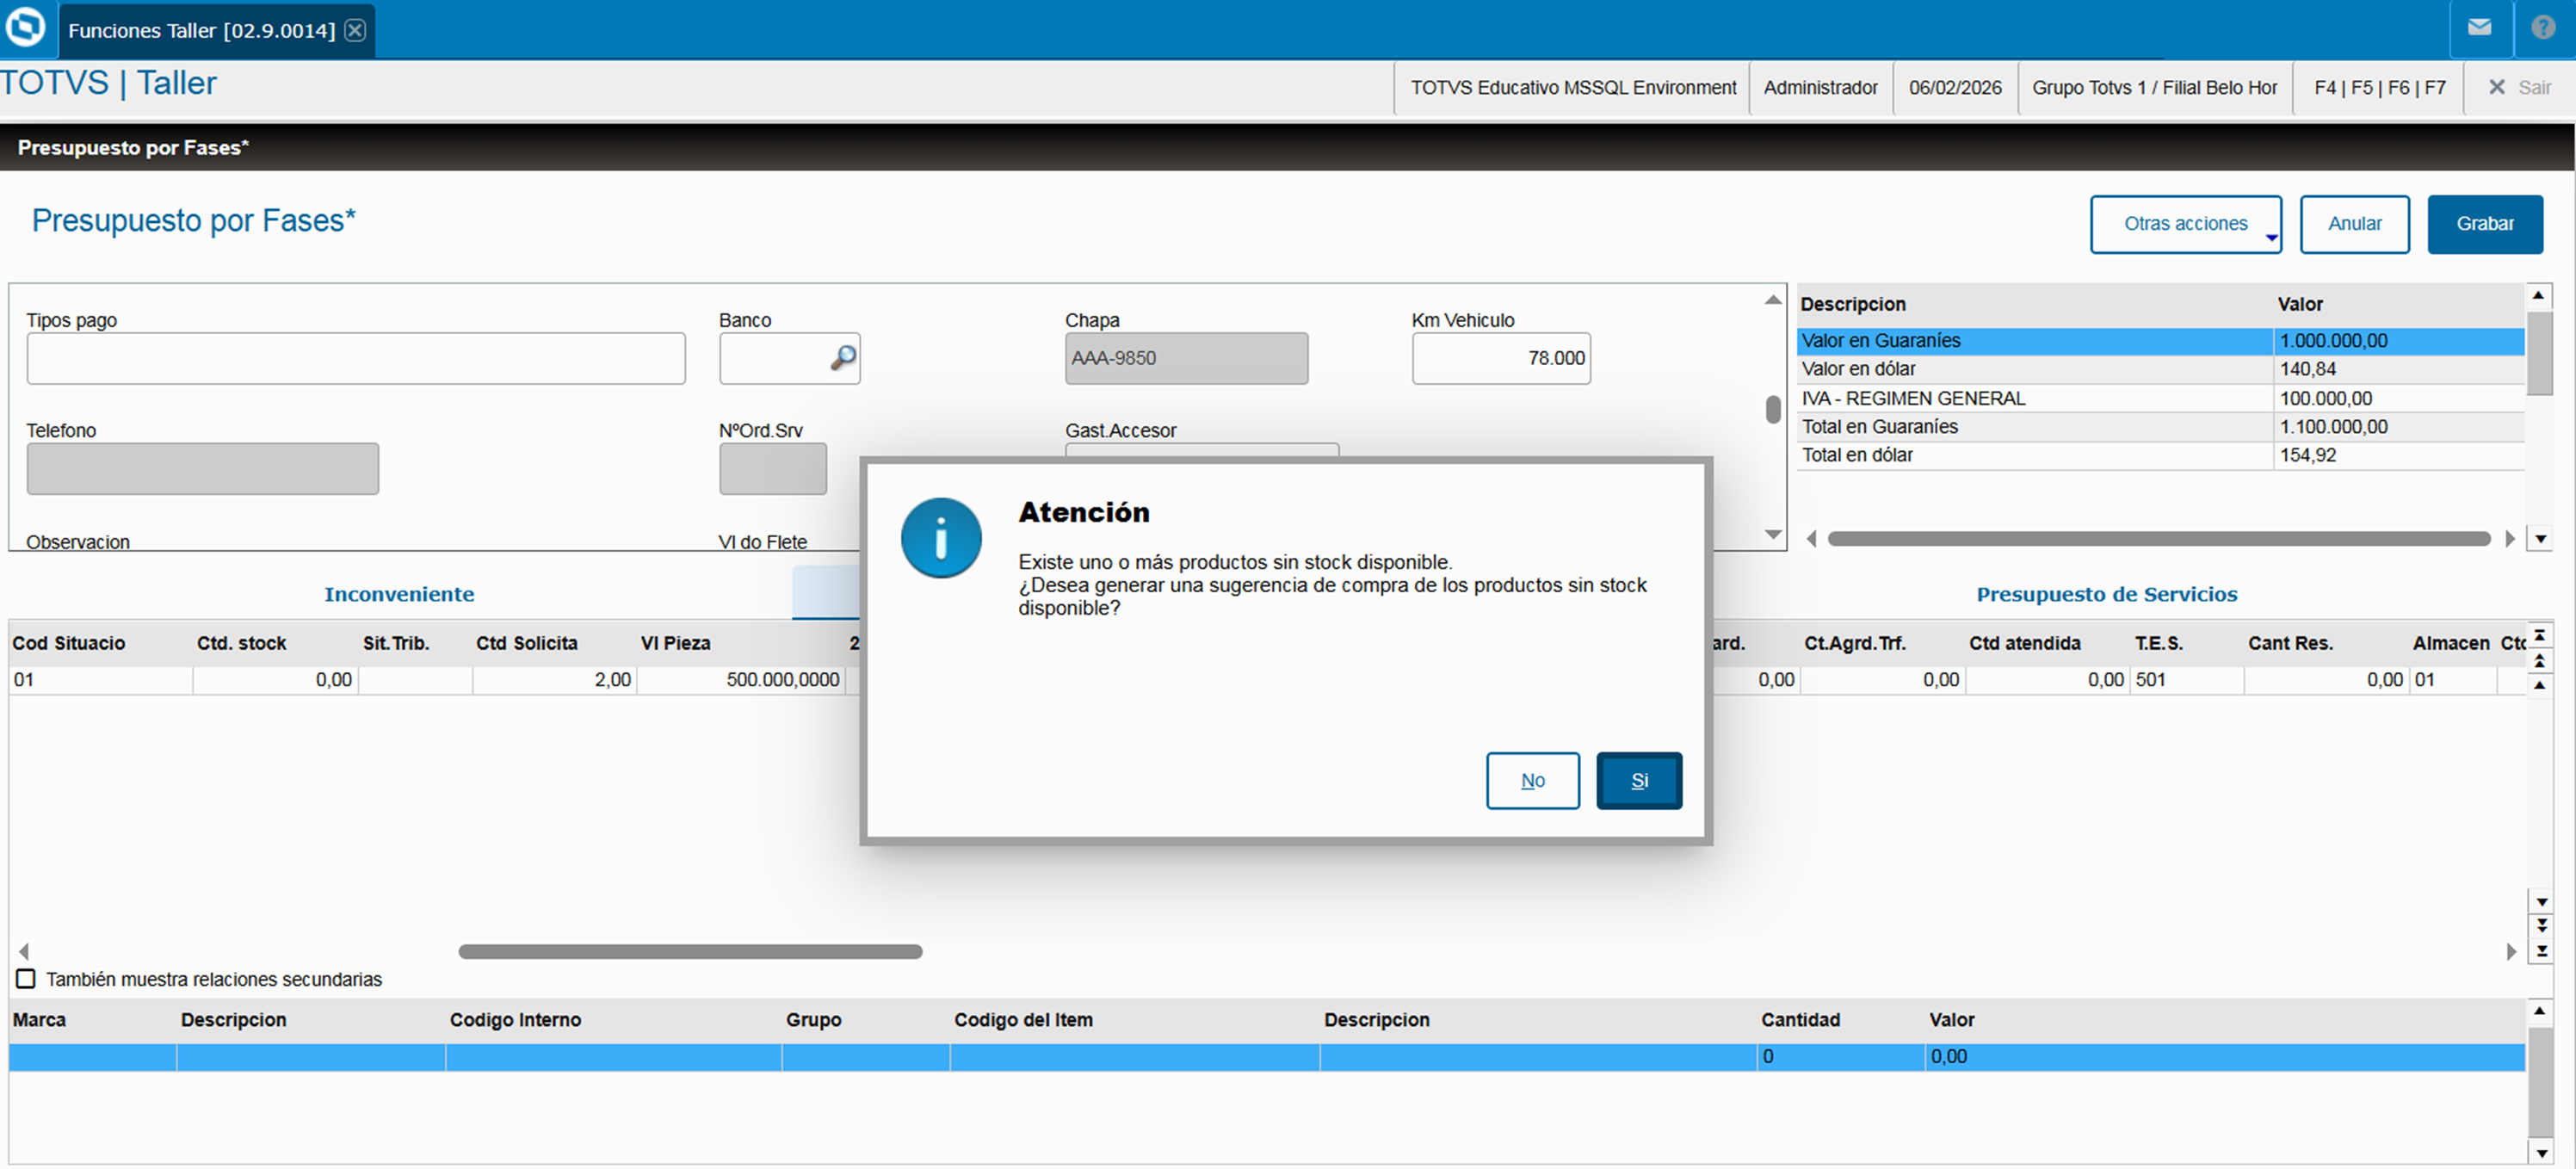The image size is (2576, 1169).
Task: Expand the Otras acciones dropdown
Action: click(2185, 224)
